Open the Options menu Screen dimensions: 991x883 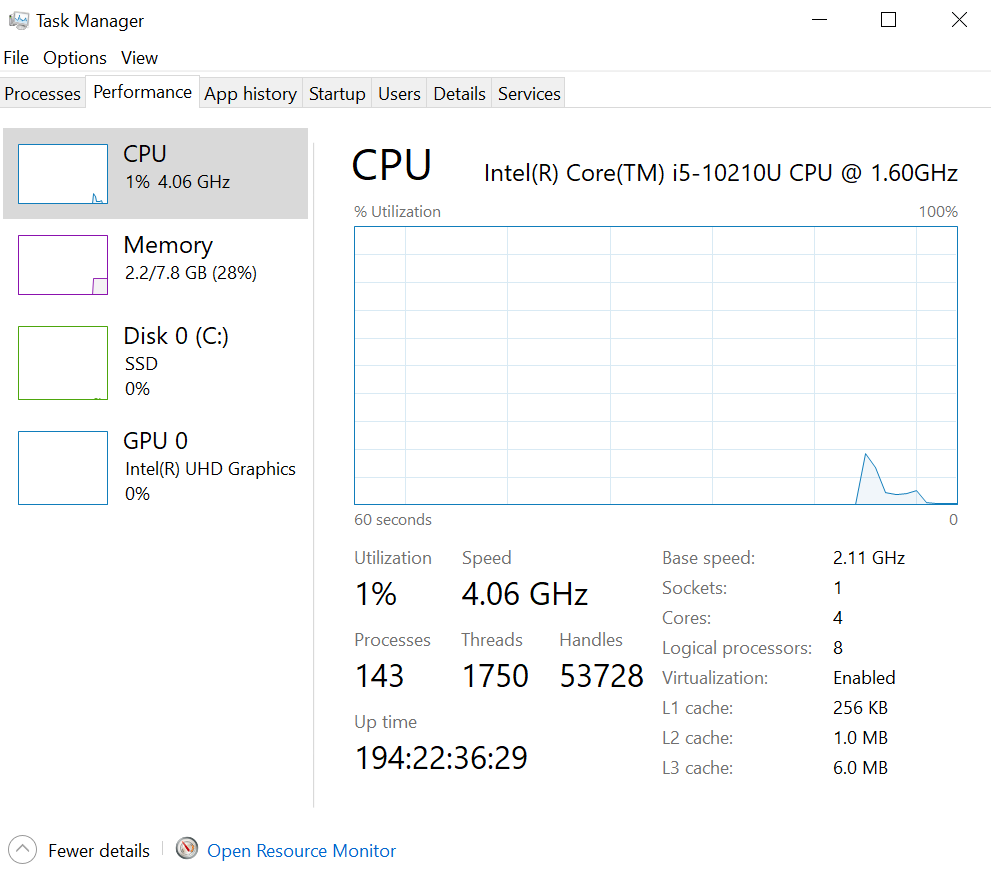(75, 58)
